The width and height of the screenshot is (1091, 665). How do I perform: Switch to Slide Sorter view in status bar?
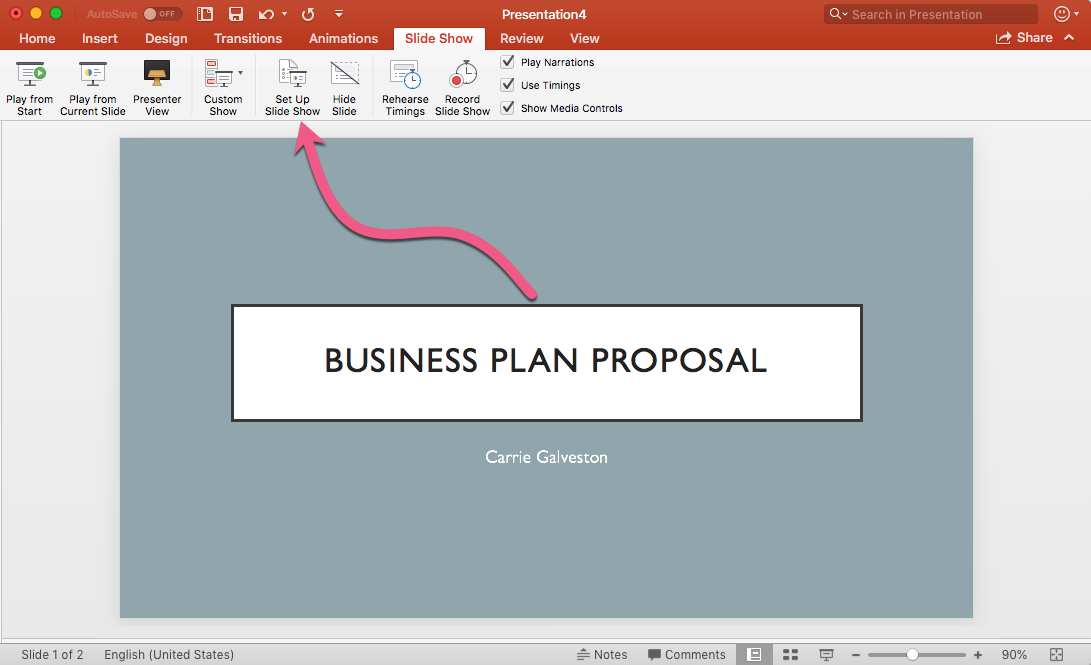[x=790, y=655]
